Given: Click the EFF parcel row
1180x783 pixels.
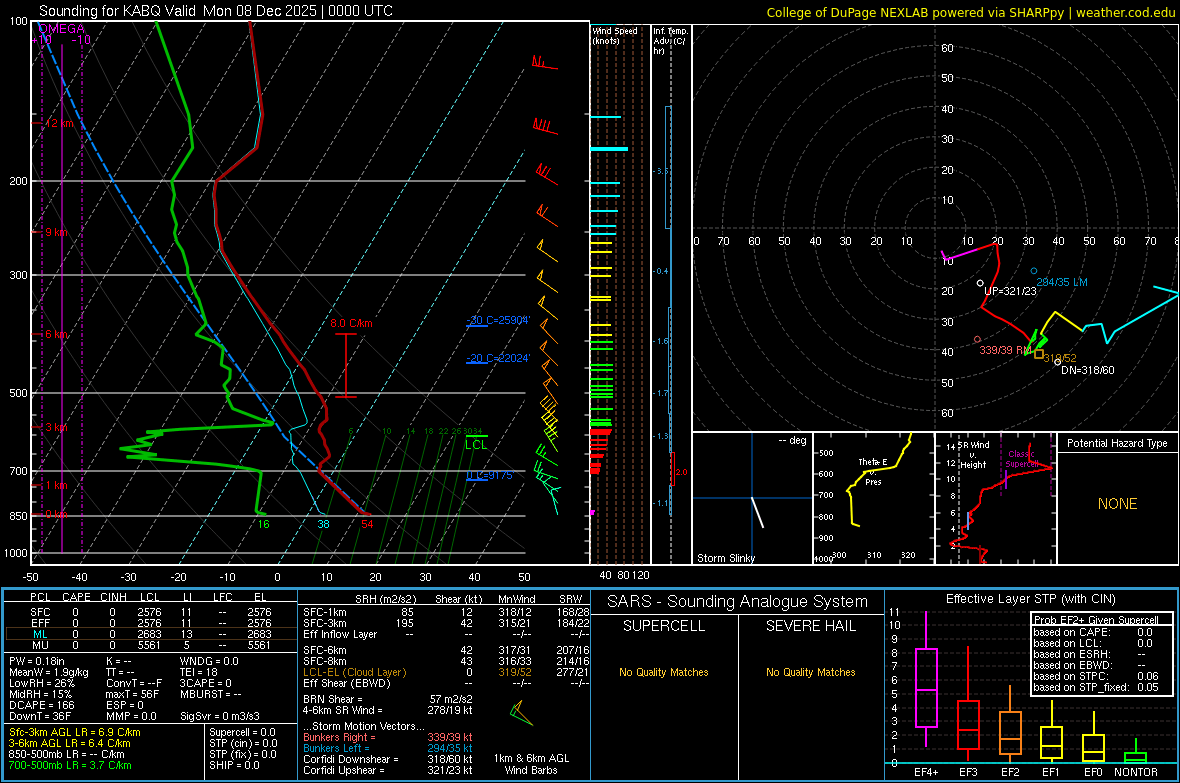Looking at the screenshot, I should tap(150, 623).
